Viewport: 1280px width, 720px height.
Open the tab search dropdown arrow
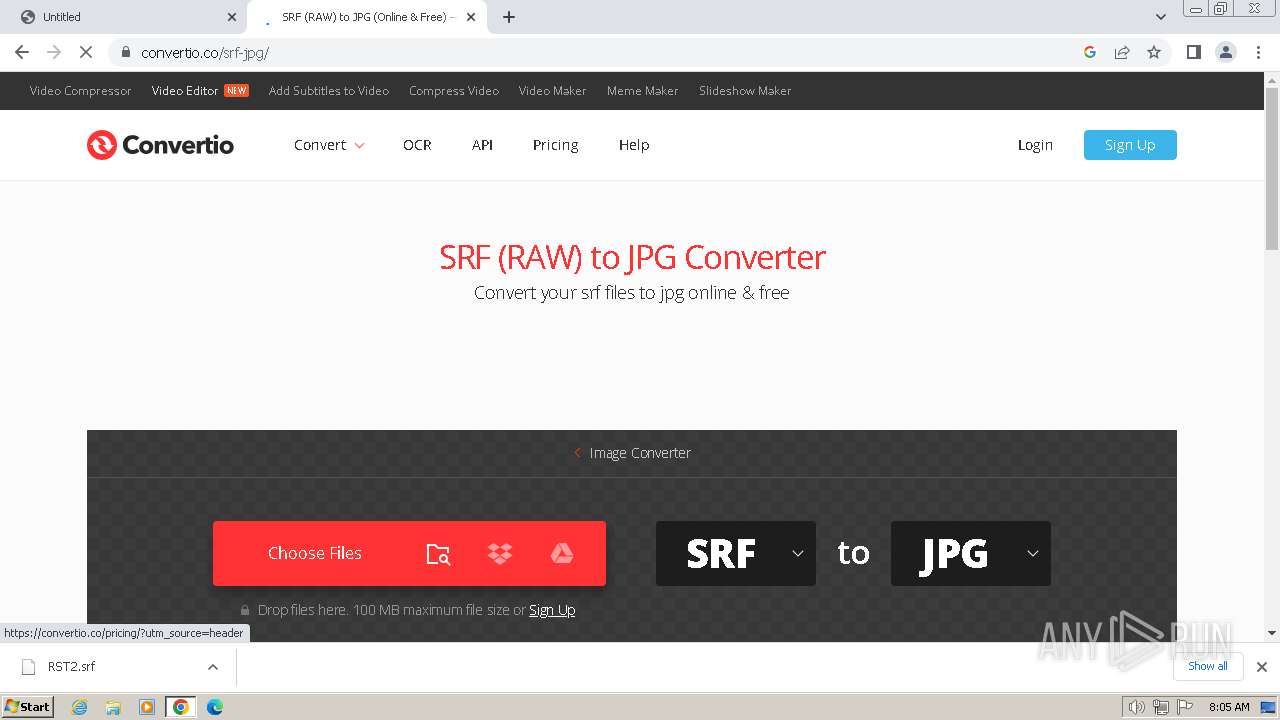click(1161, 17)
